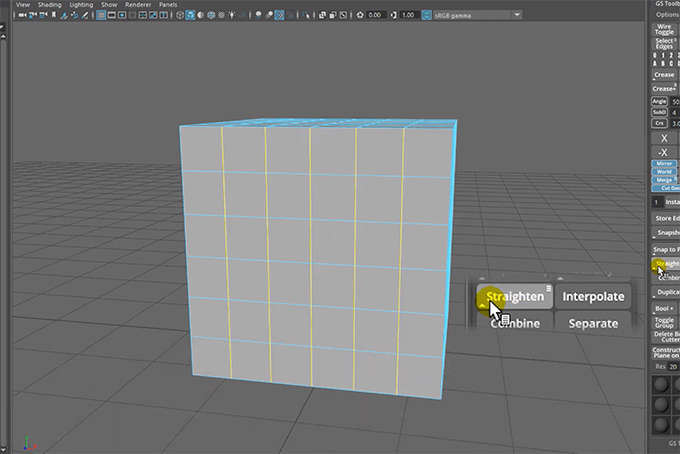Screen dimensions: 680x454
Task: Click the Toggle Group button
Action: [x=664, y=322]
